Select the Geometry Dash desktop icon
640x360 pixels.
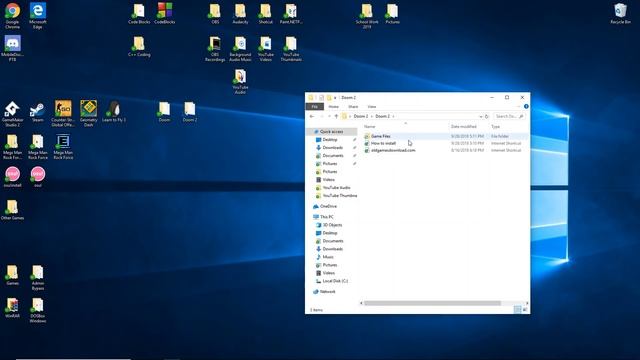coord(88,114)
